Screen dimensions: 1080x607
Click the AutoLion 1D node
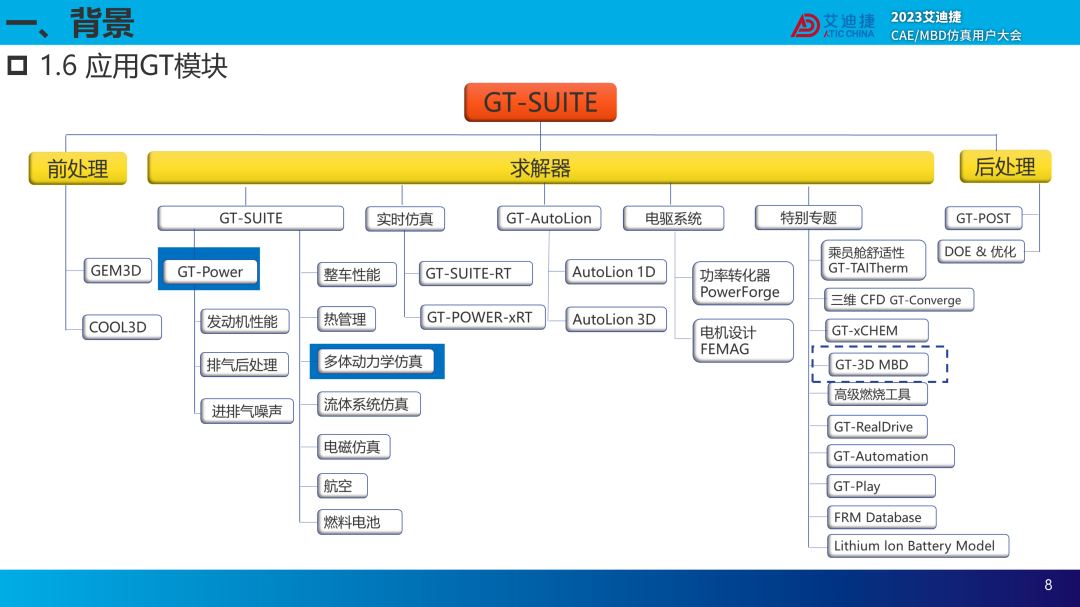point(616,271)
